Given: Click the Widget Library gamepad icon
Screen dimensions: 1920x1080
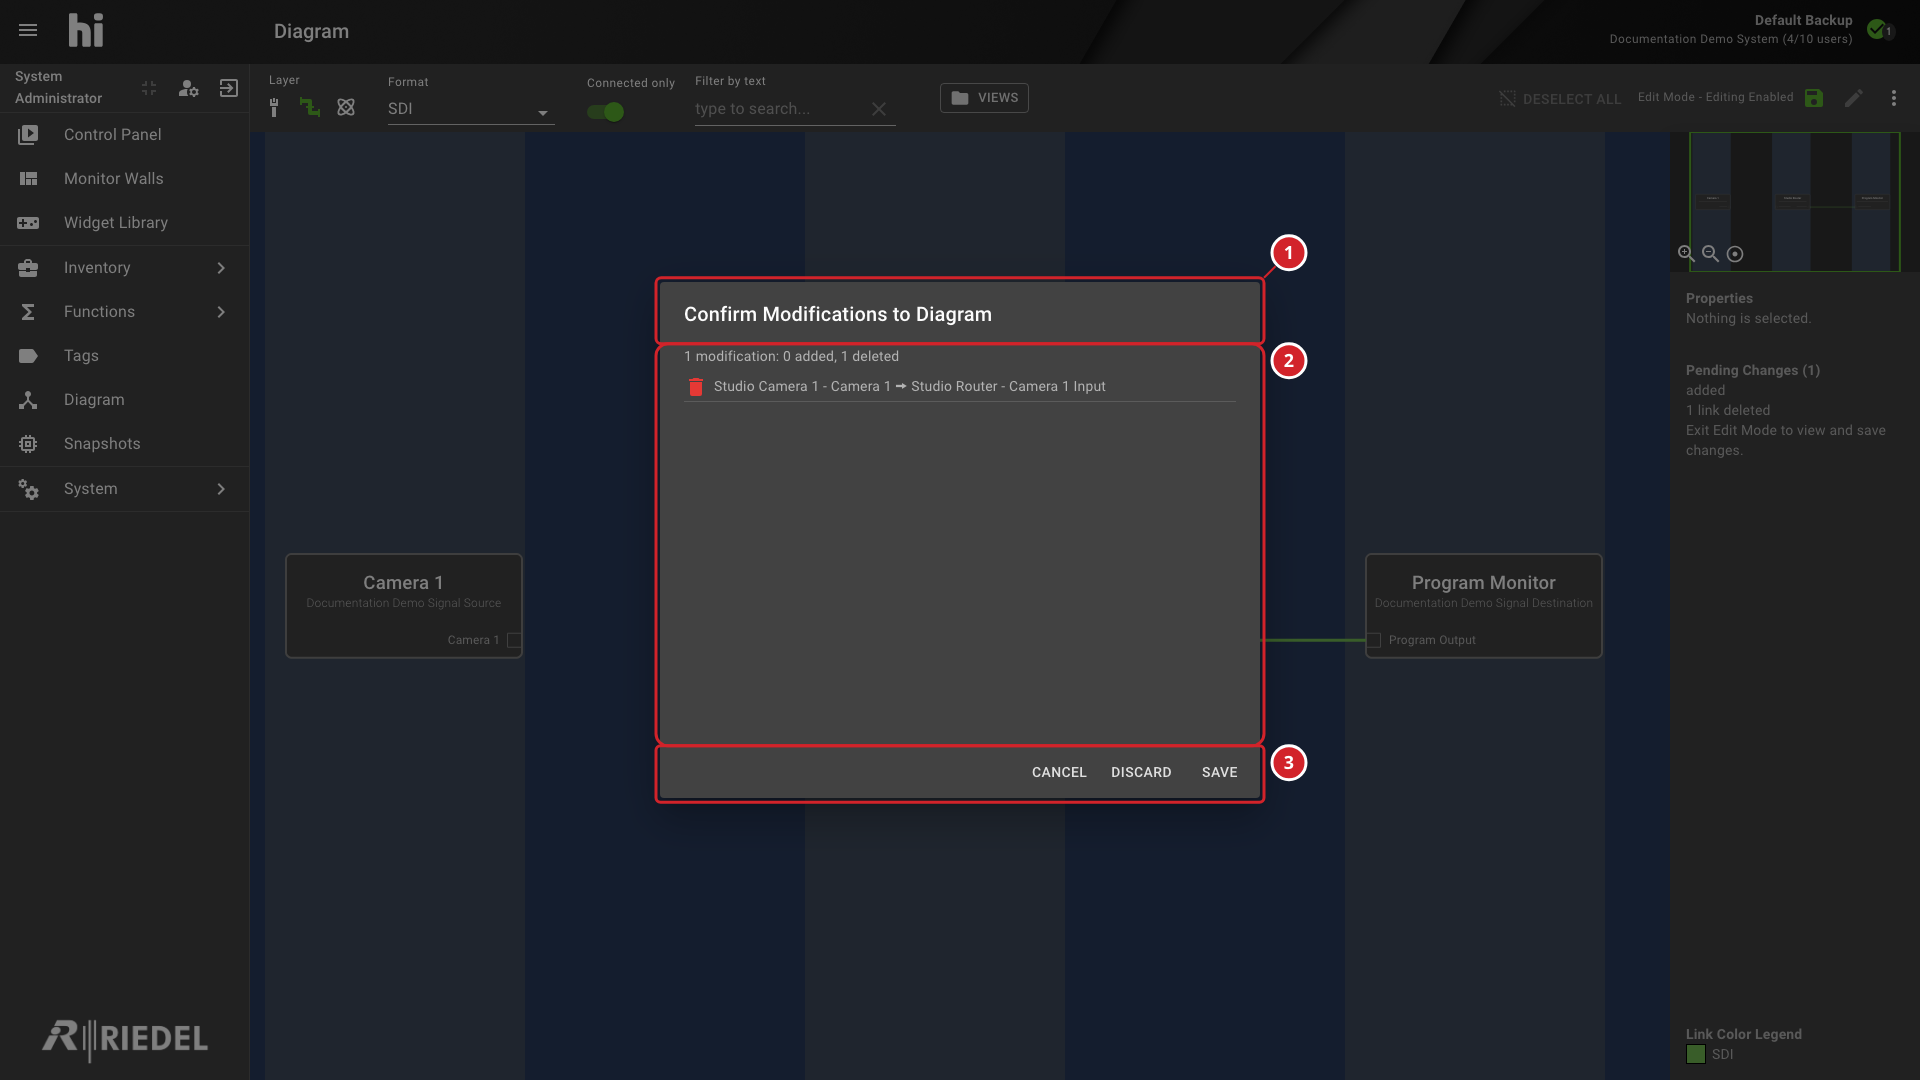Looking at the screenshot, I should click(28, 223).
